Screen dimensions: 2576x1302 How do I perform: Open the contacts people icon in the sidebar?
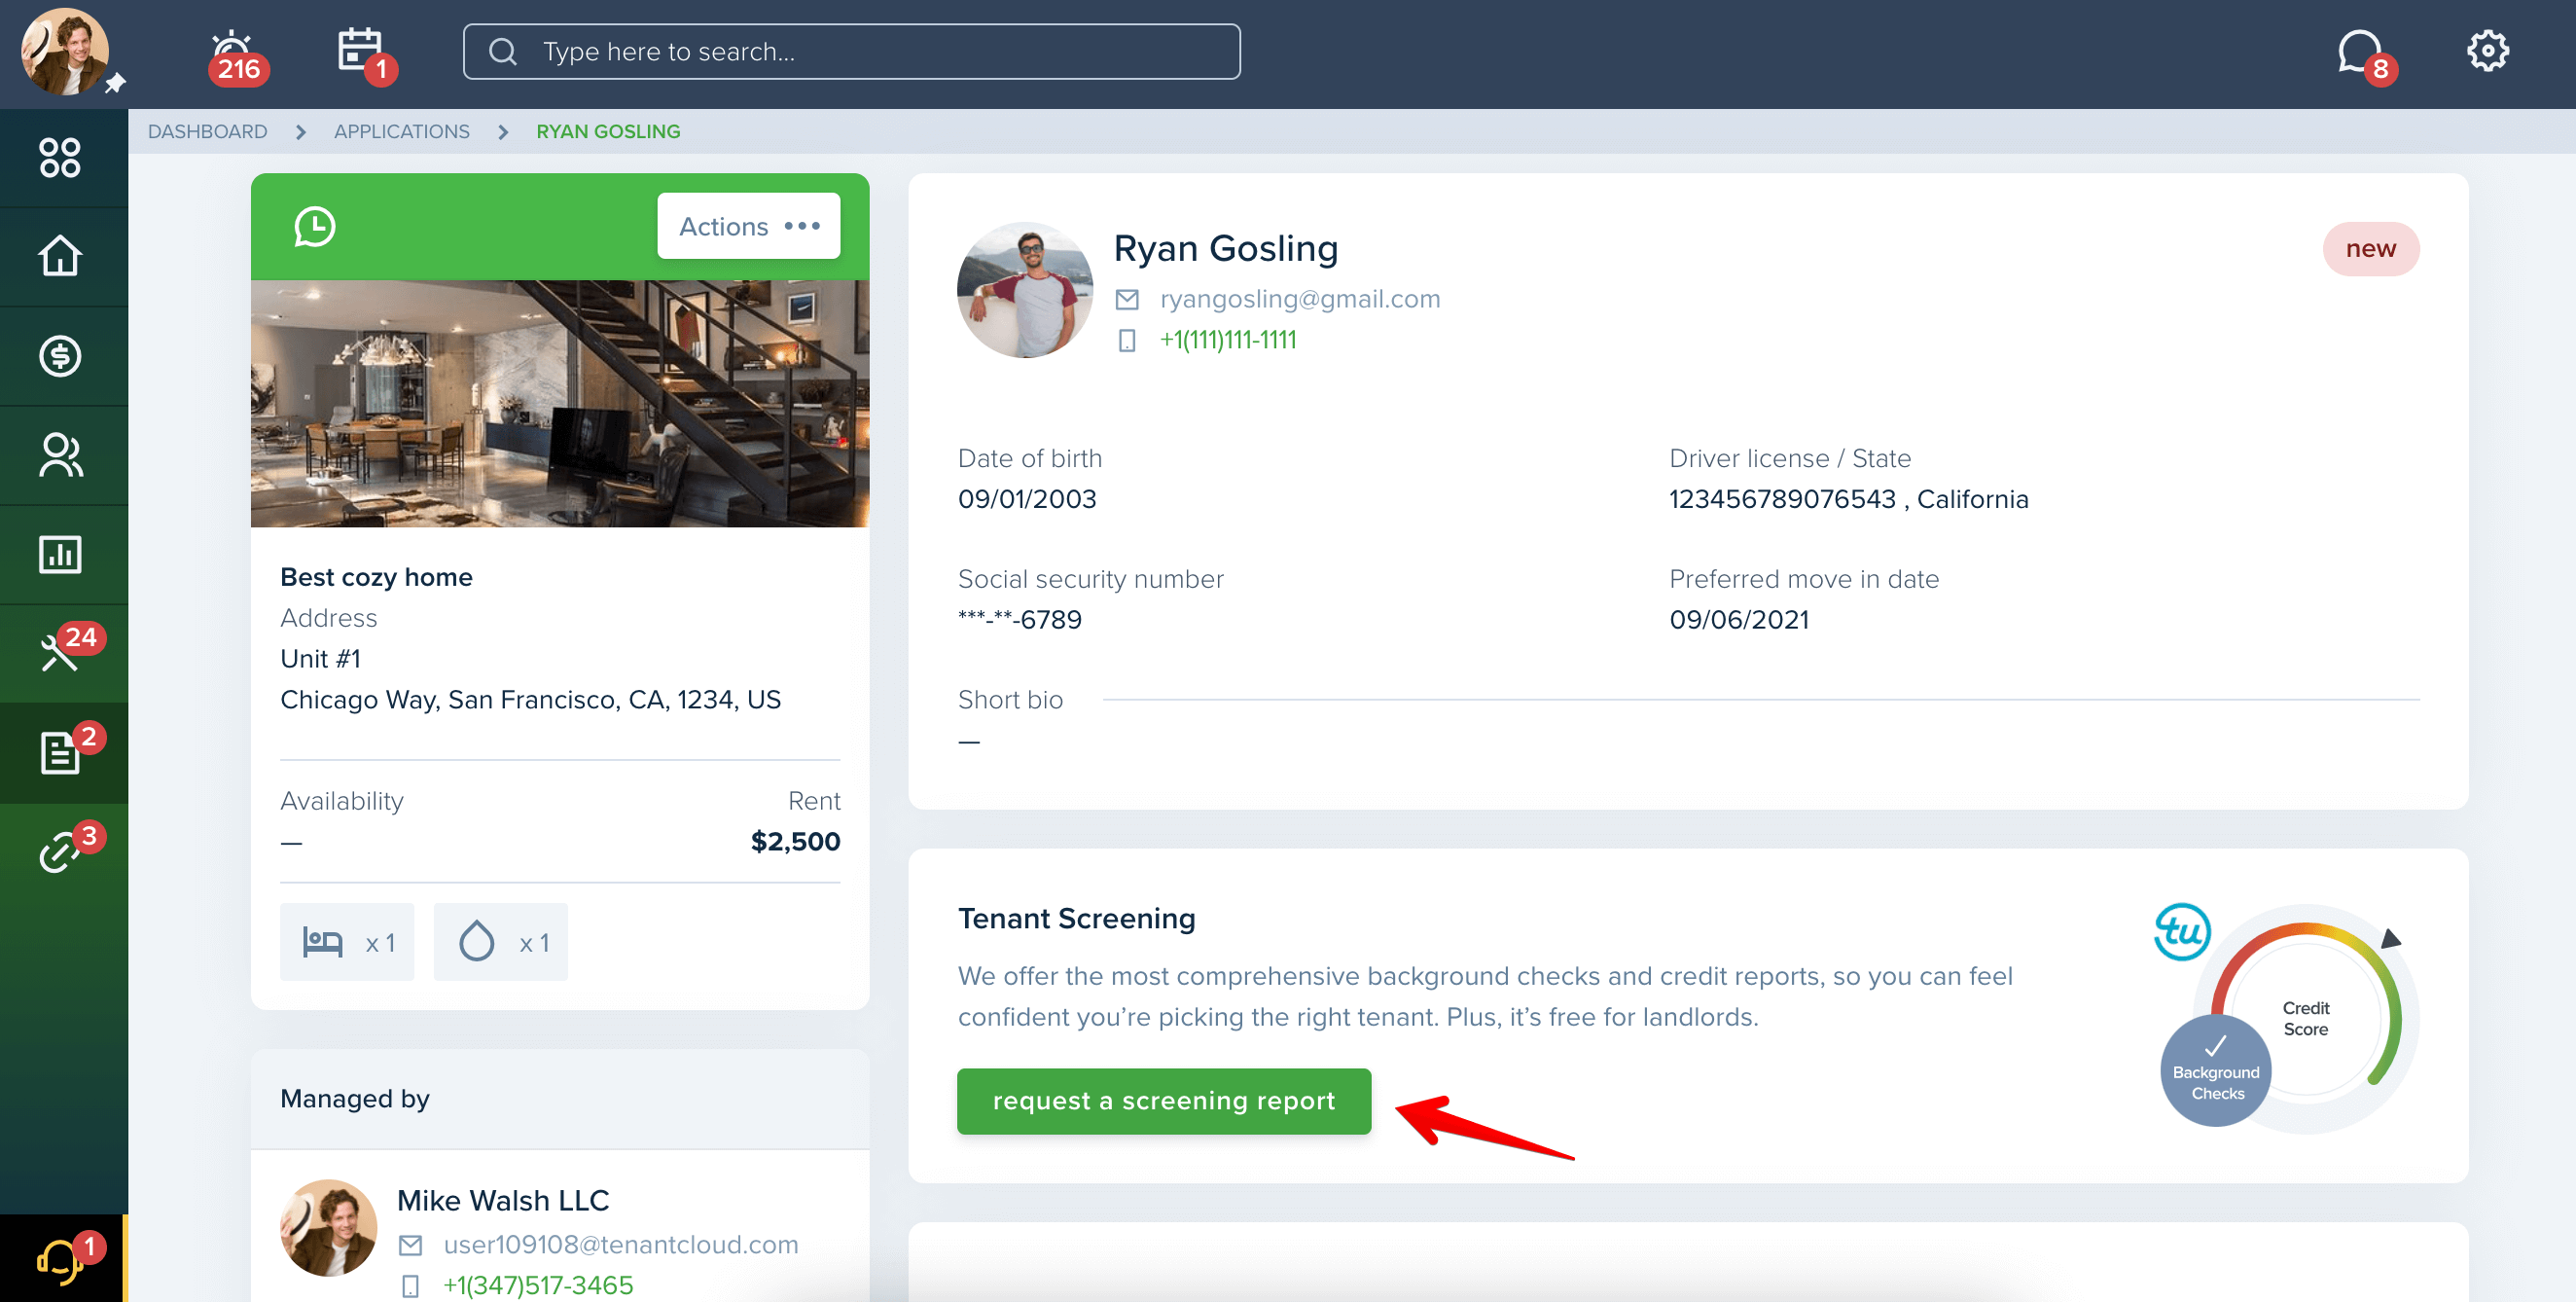pyautogui.click(x=60, y=455)
